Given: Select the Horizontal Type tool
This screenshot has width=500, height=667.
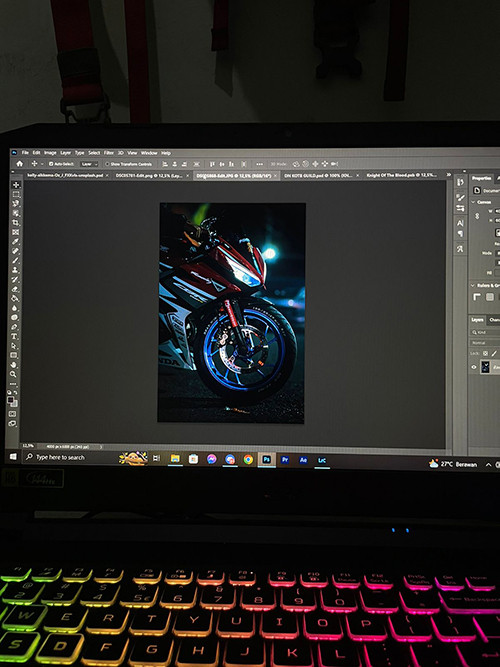Looking at the screenshot, I should (x=15, y=336).
